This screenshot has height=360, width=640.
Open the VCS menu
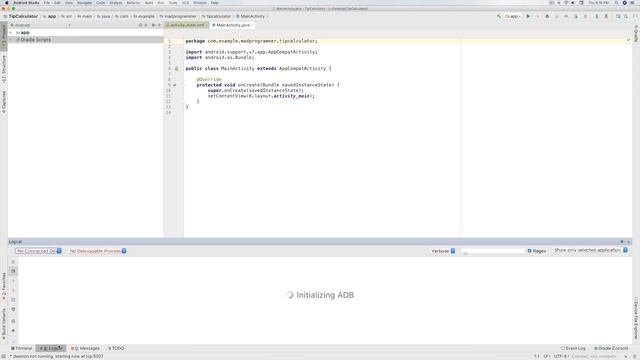tap(186, 2)
